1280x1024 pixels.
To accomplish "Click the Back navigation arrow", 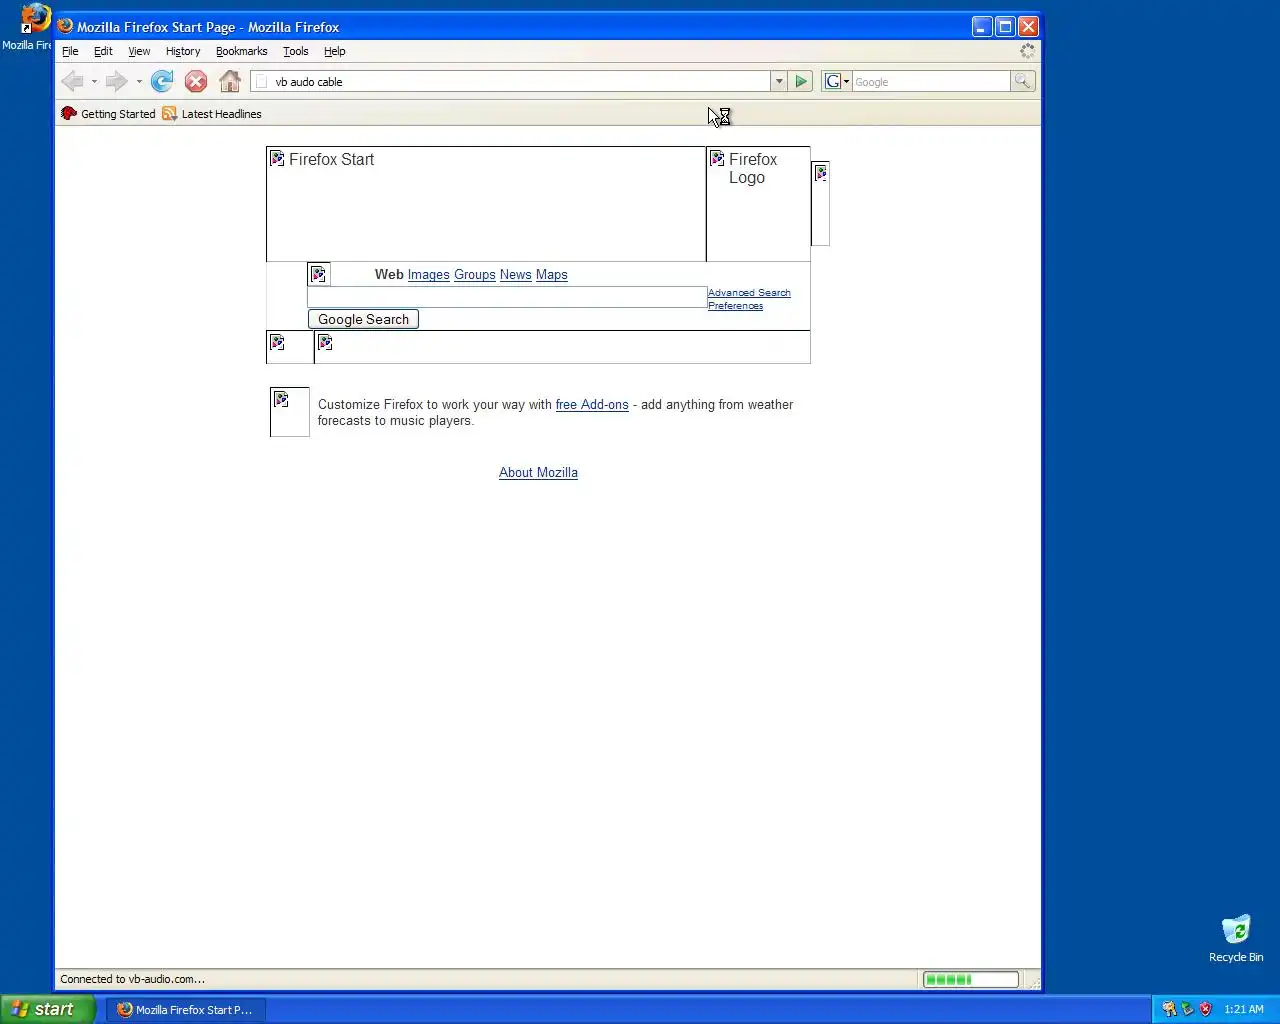I will (72, 81).
